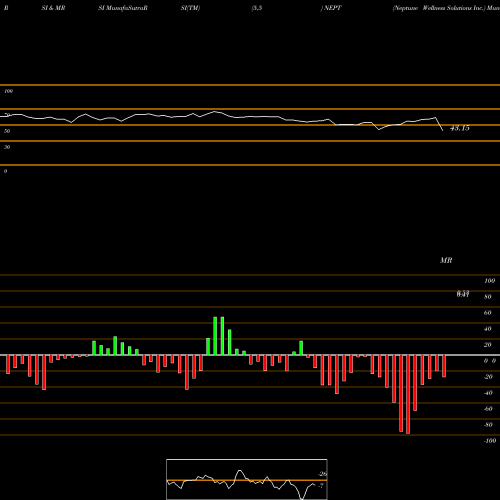Open the mini line chart thumbnail at bottom
Screen dimensions: 500x500
pyautogui.click(x=247, y=479)
